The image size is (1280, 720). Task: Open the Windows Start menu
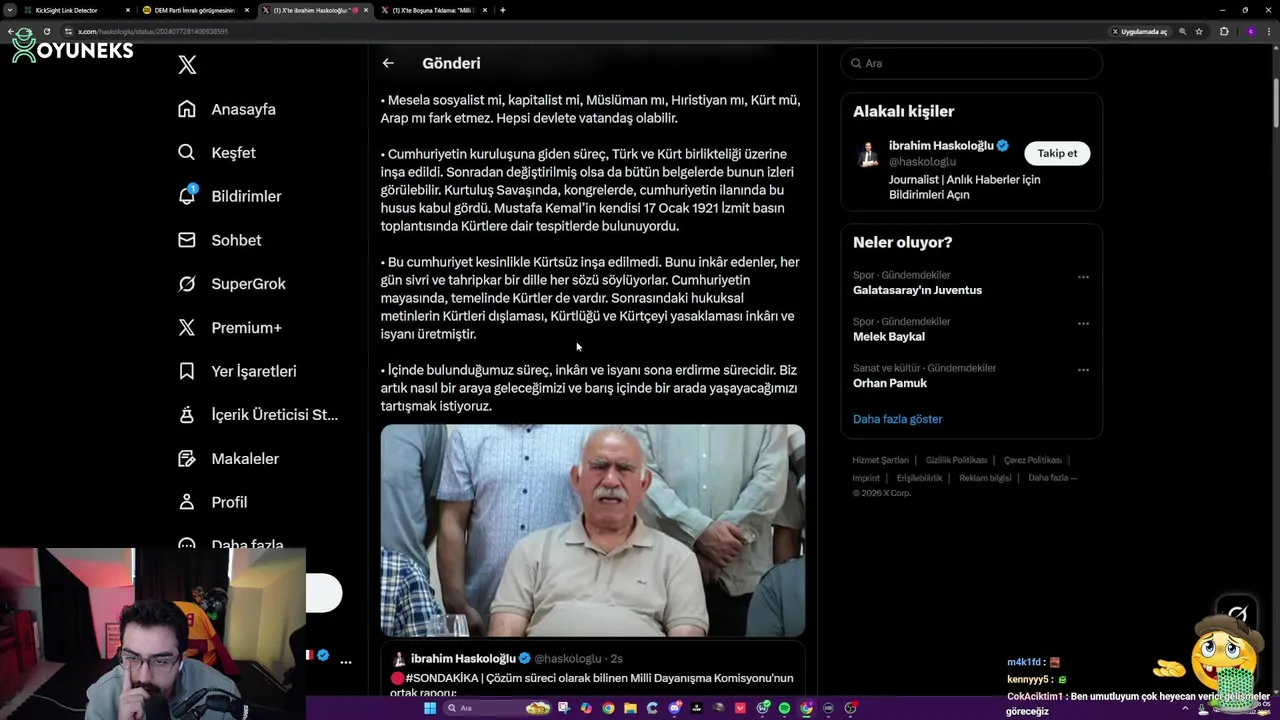(x=430, y=708)
